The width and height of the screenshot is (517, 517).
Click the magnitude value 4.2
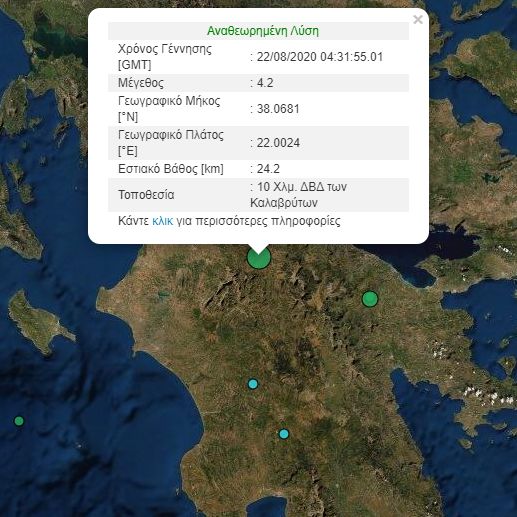[x=265, y=83]
